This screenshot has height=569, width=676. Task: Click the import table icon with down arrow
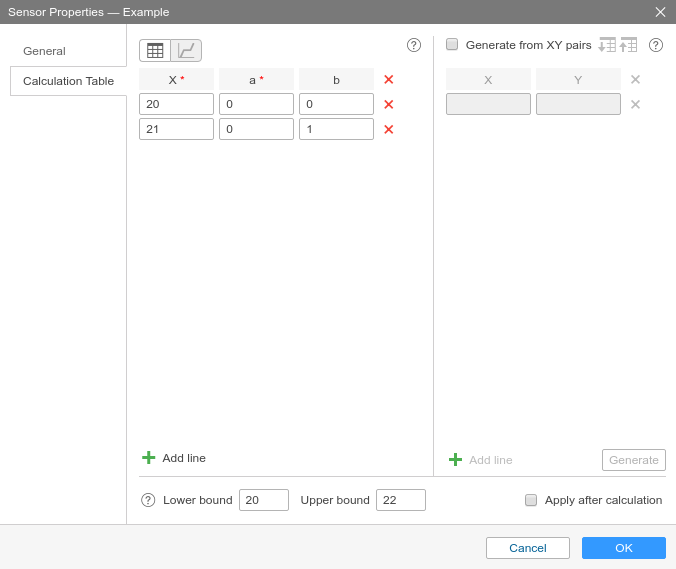tap(607, 45)
